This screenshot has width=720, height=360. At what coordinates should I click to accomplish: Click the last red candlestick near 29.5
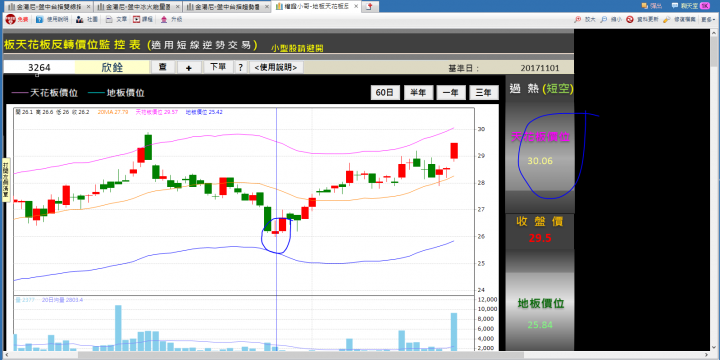(x=454, y=151)
